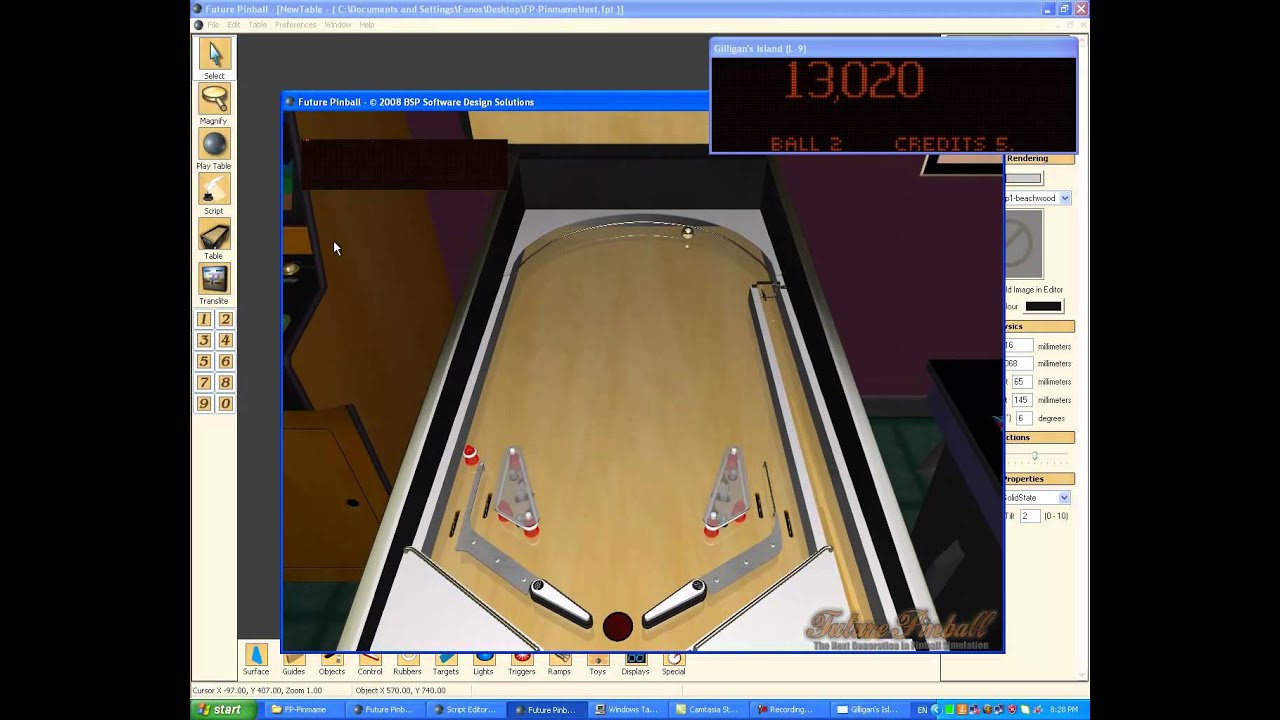Switch to Gilligan's Island taskbar item
Viewport: 1280px width, 720px height.
[869, 710]
